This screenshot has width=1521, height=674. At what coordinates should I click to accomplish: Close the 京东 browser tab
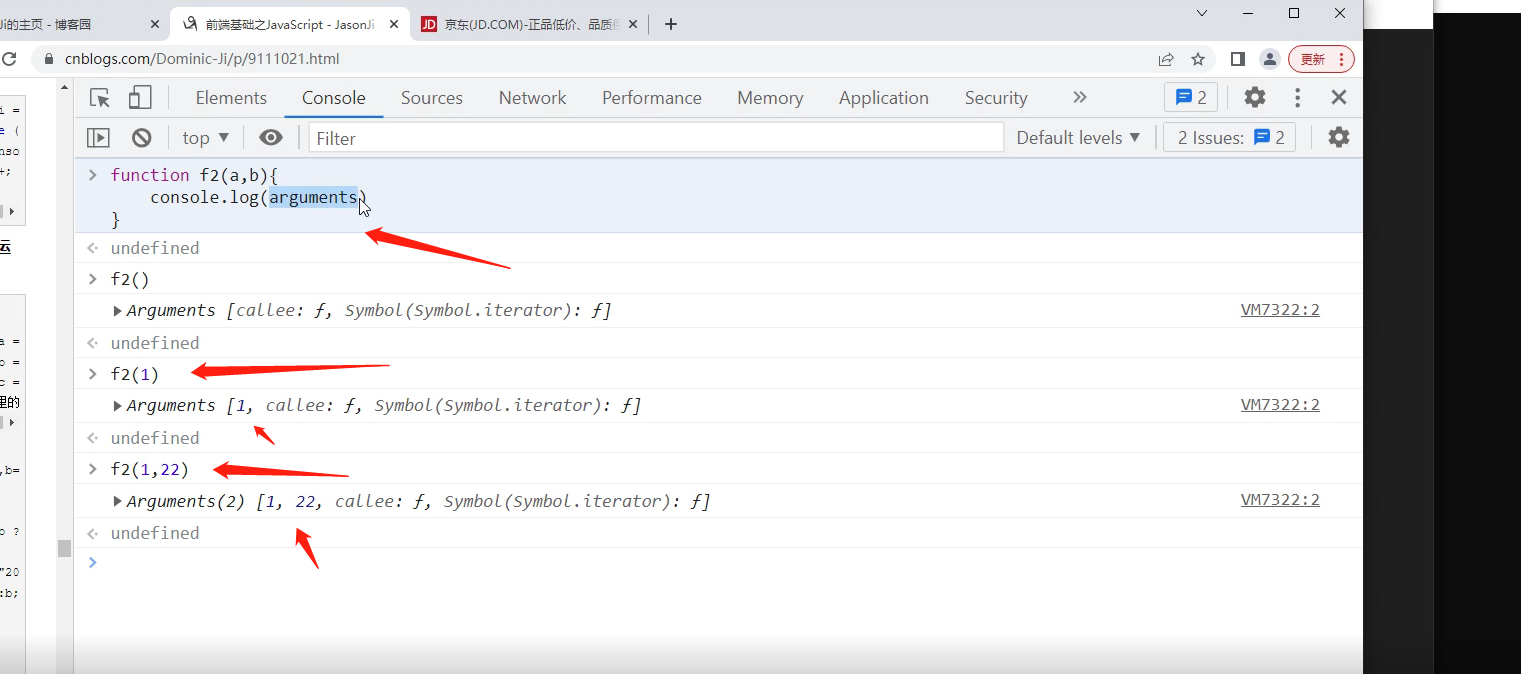(632, 24)
